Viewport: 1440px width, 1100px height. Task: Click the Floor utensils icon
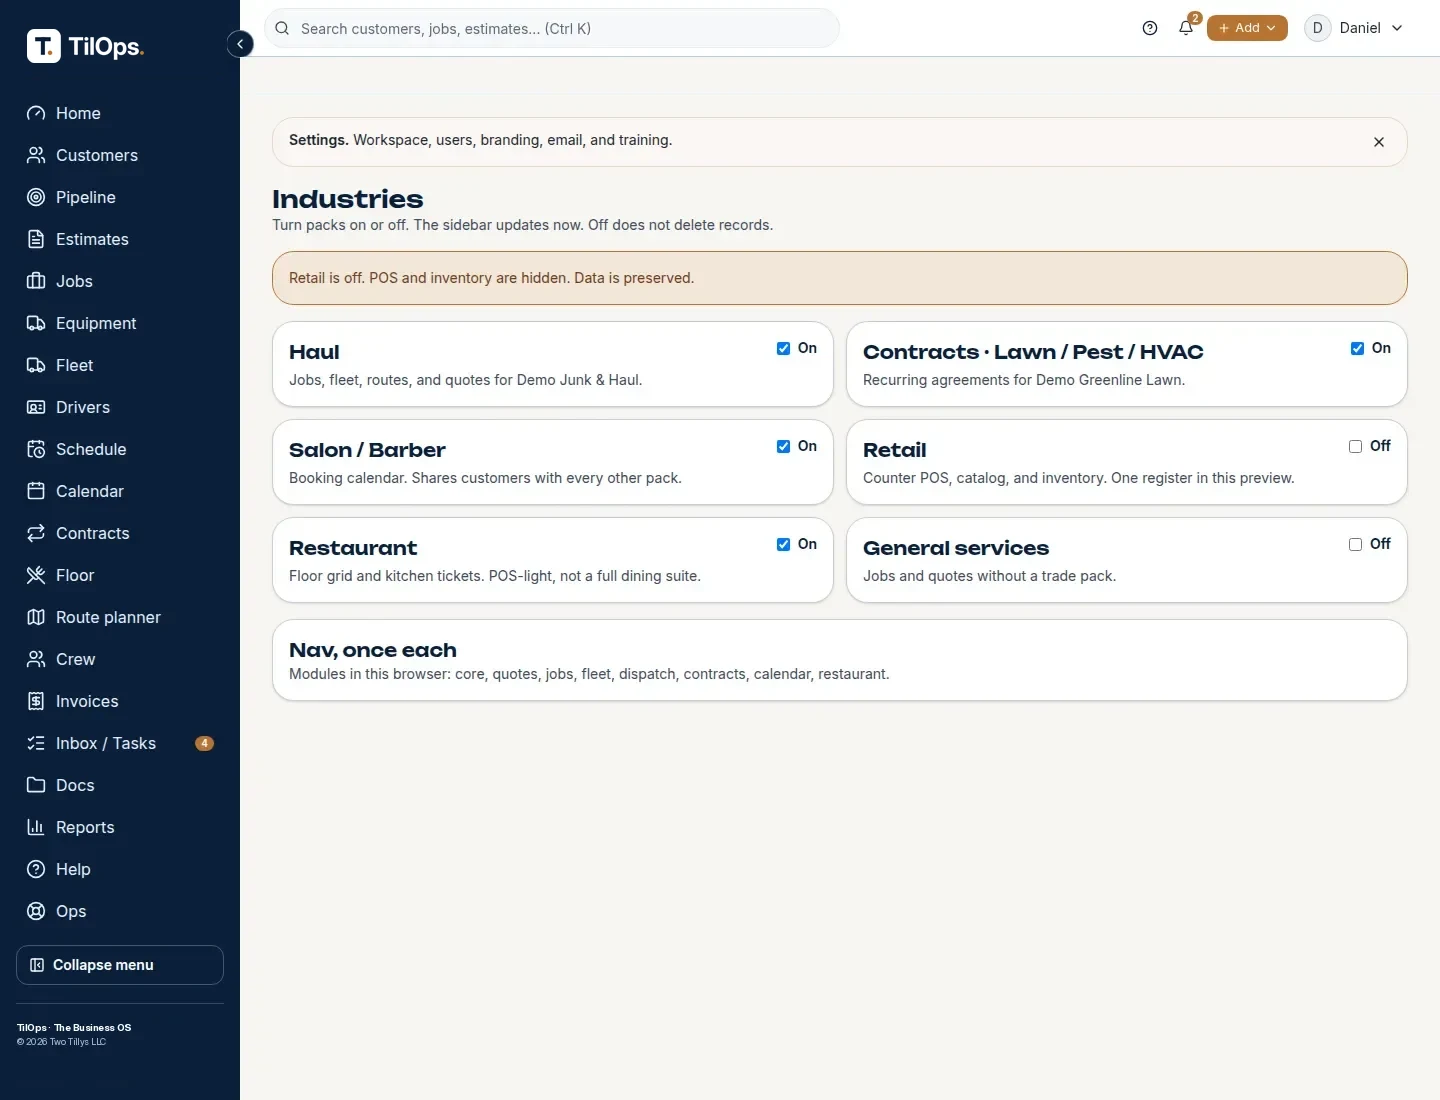click(x=36, y=575)
